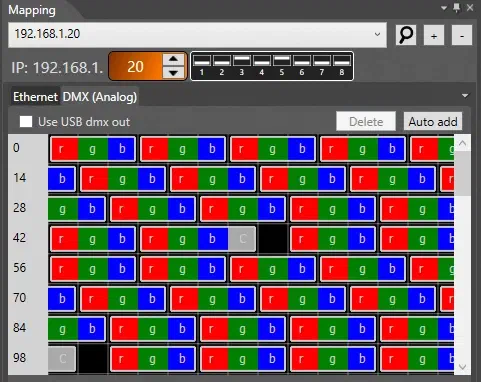Click row label 42
The height and width of the screenshot is (382, 481).
pyautogui.click(x=20, y=238)
